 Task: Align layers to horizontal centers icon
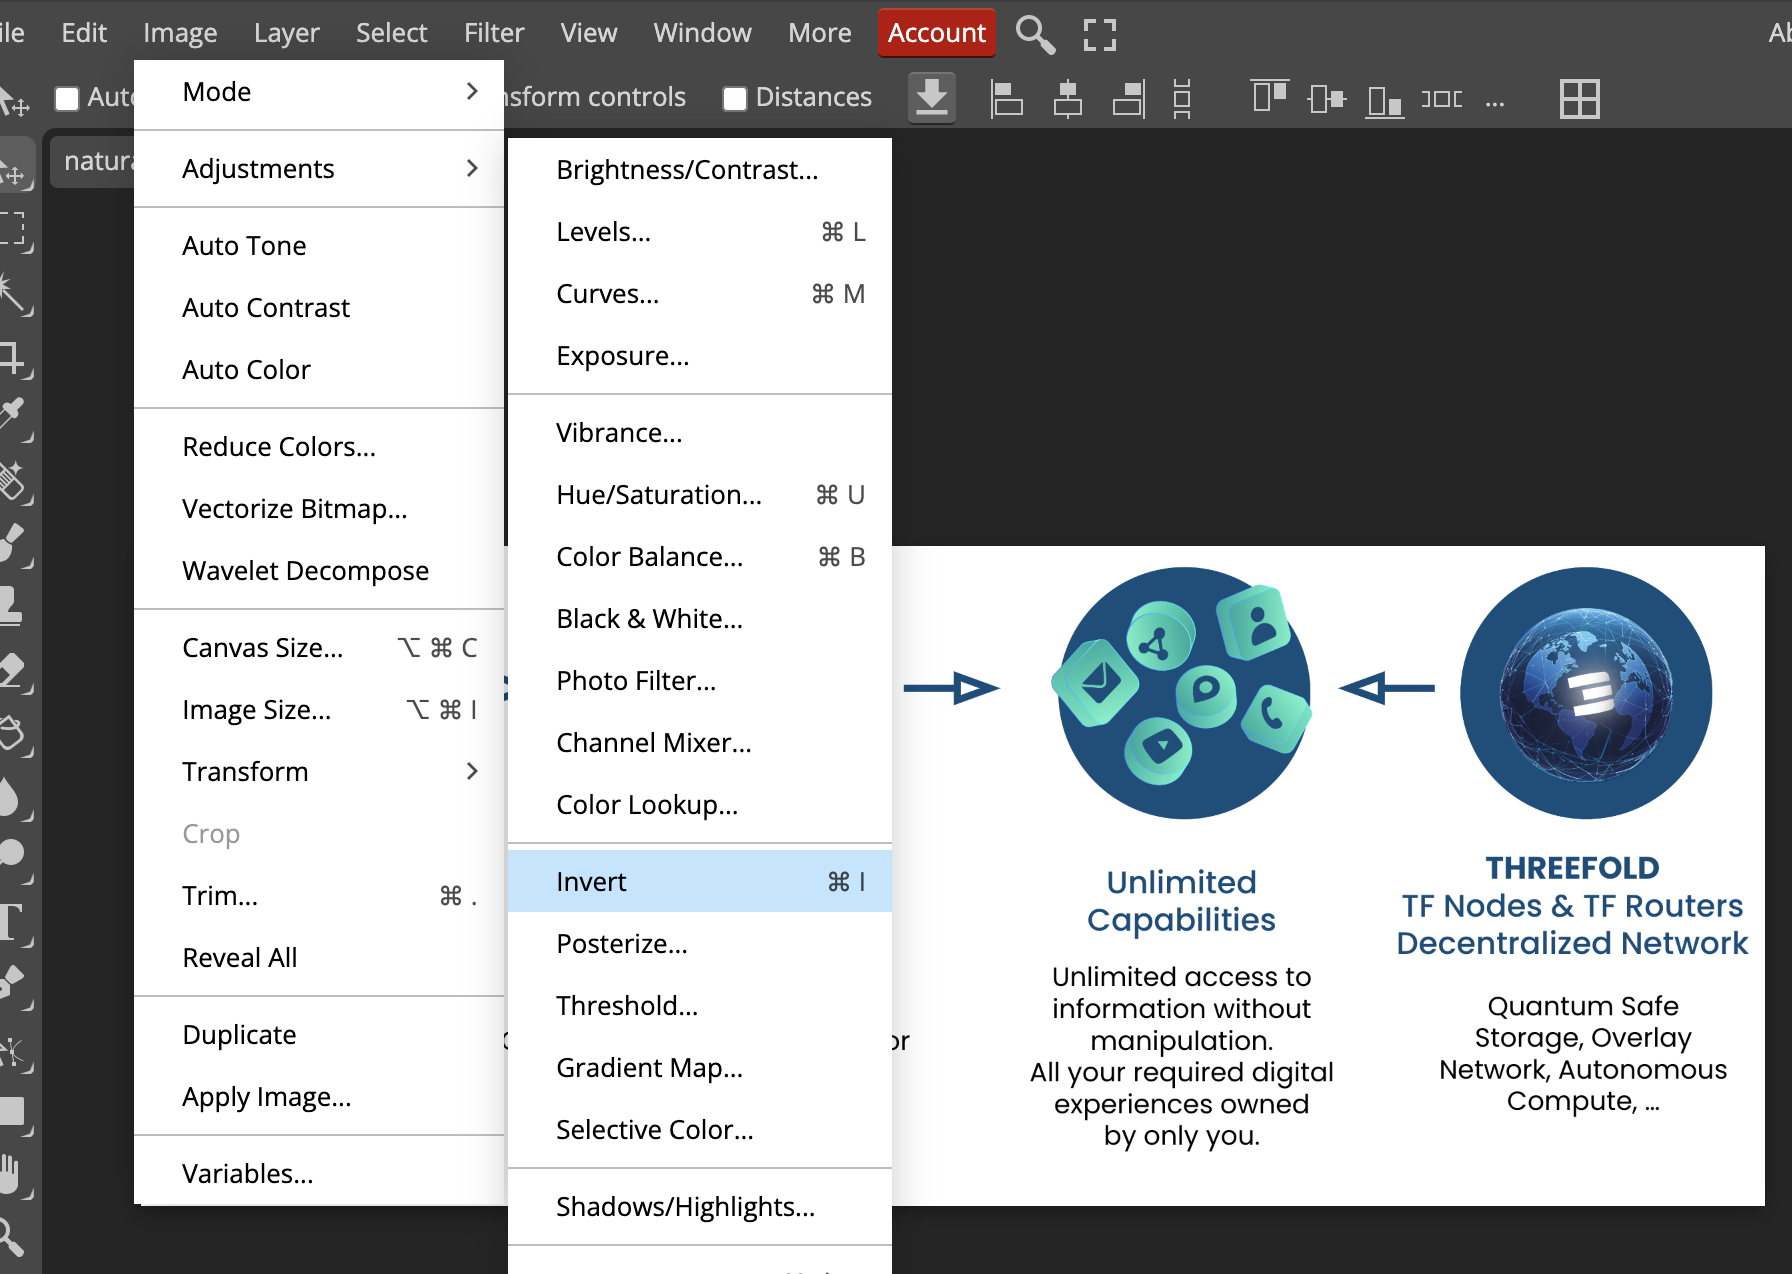point(1067,99)
